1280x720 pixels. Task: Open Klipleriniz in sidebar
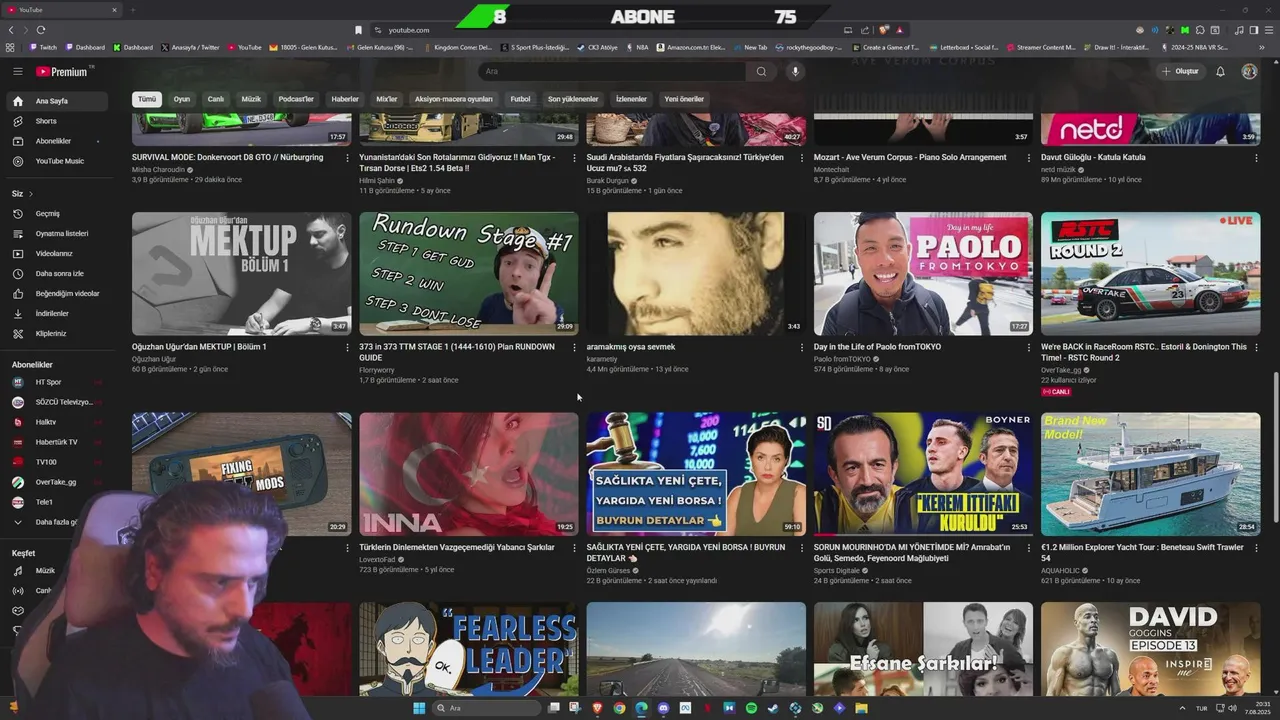tap(56, 333)
